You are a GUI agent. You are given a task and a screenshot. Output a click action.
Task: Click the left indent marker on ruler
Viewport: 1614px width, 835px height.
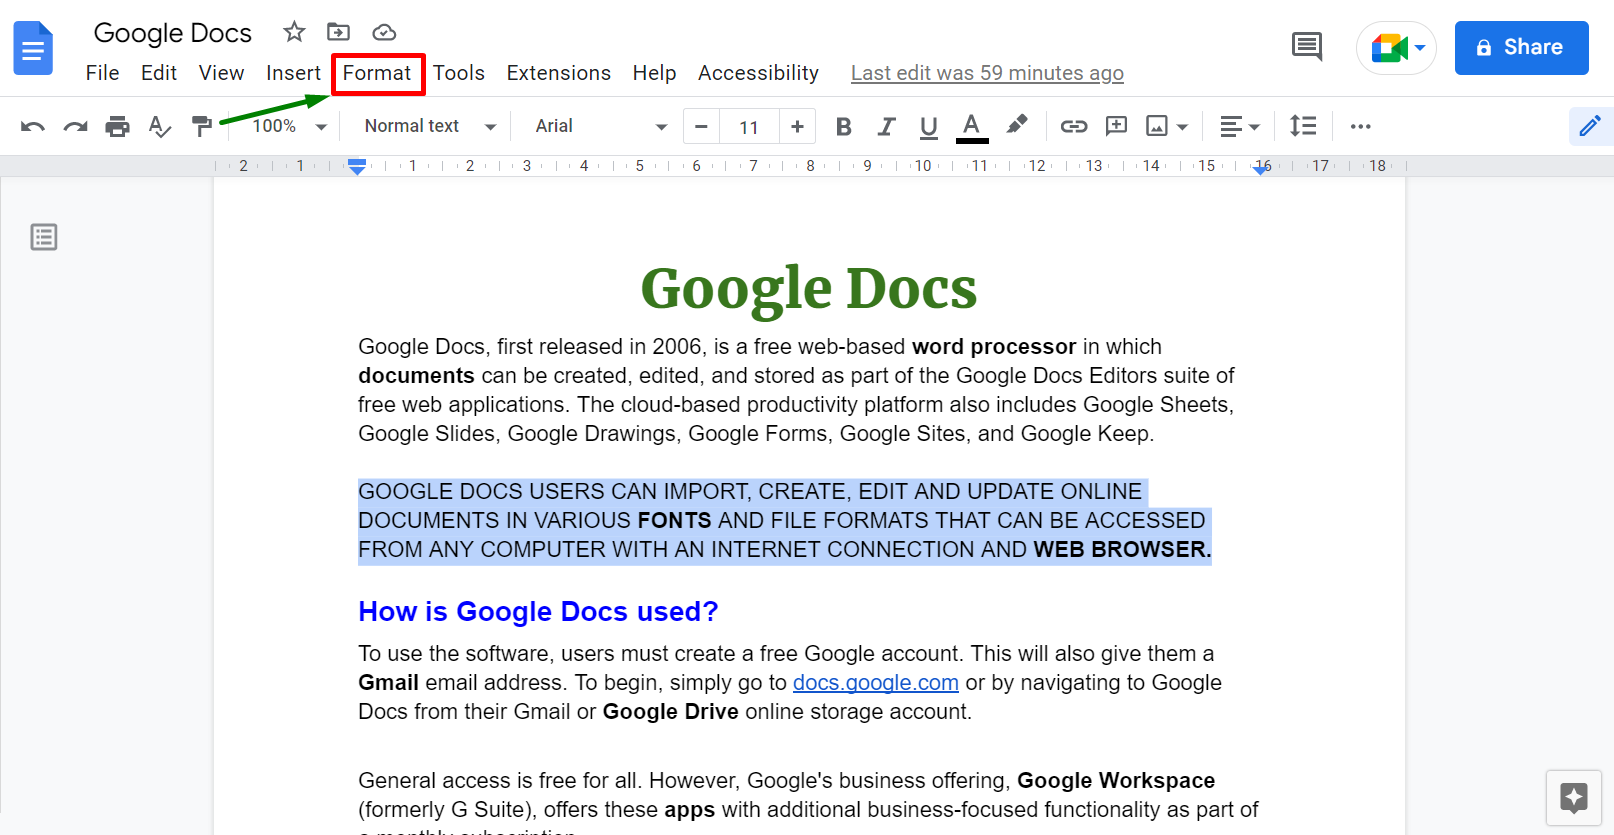coord(357,167)
